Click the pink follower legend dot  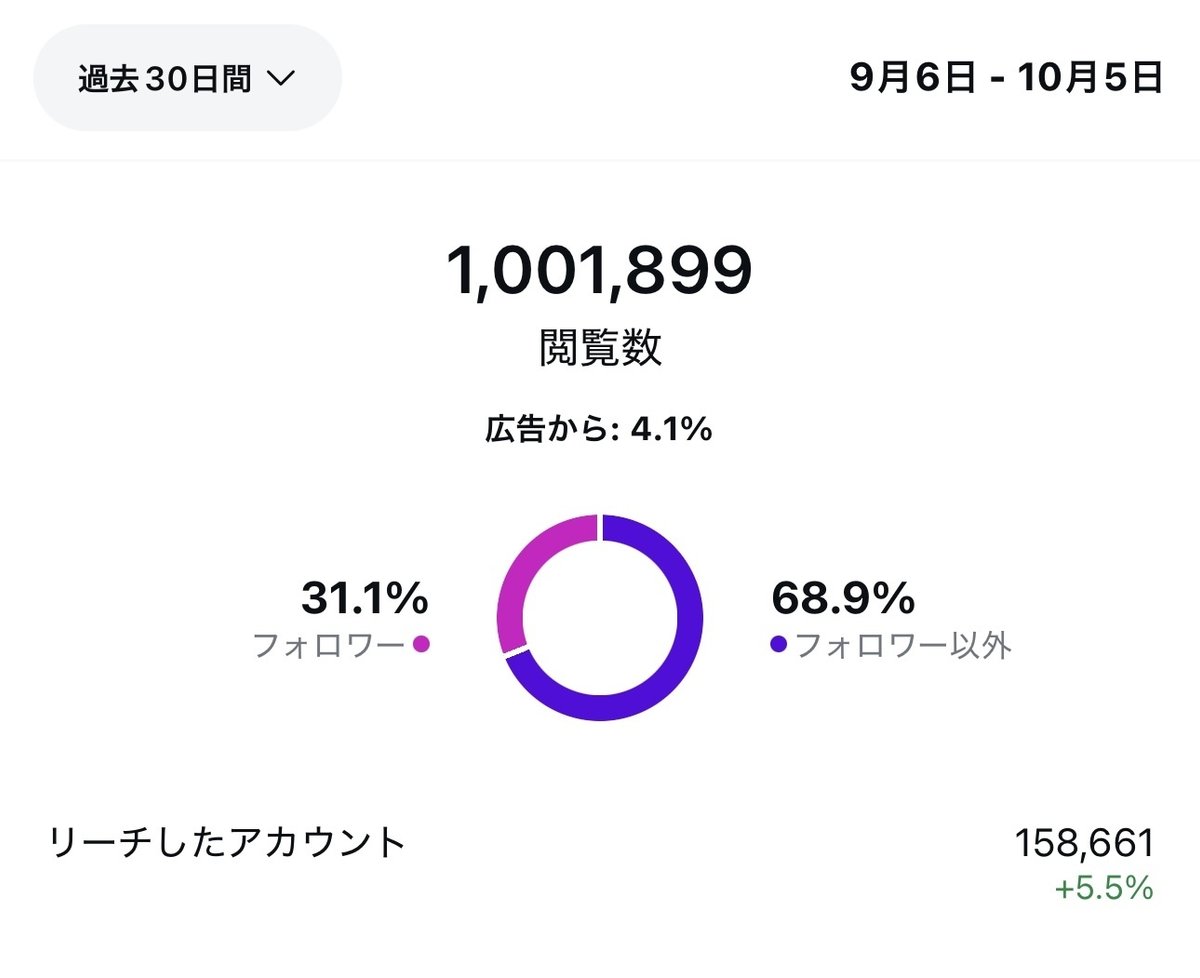(x=421, y=644)
